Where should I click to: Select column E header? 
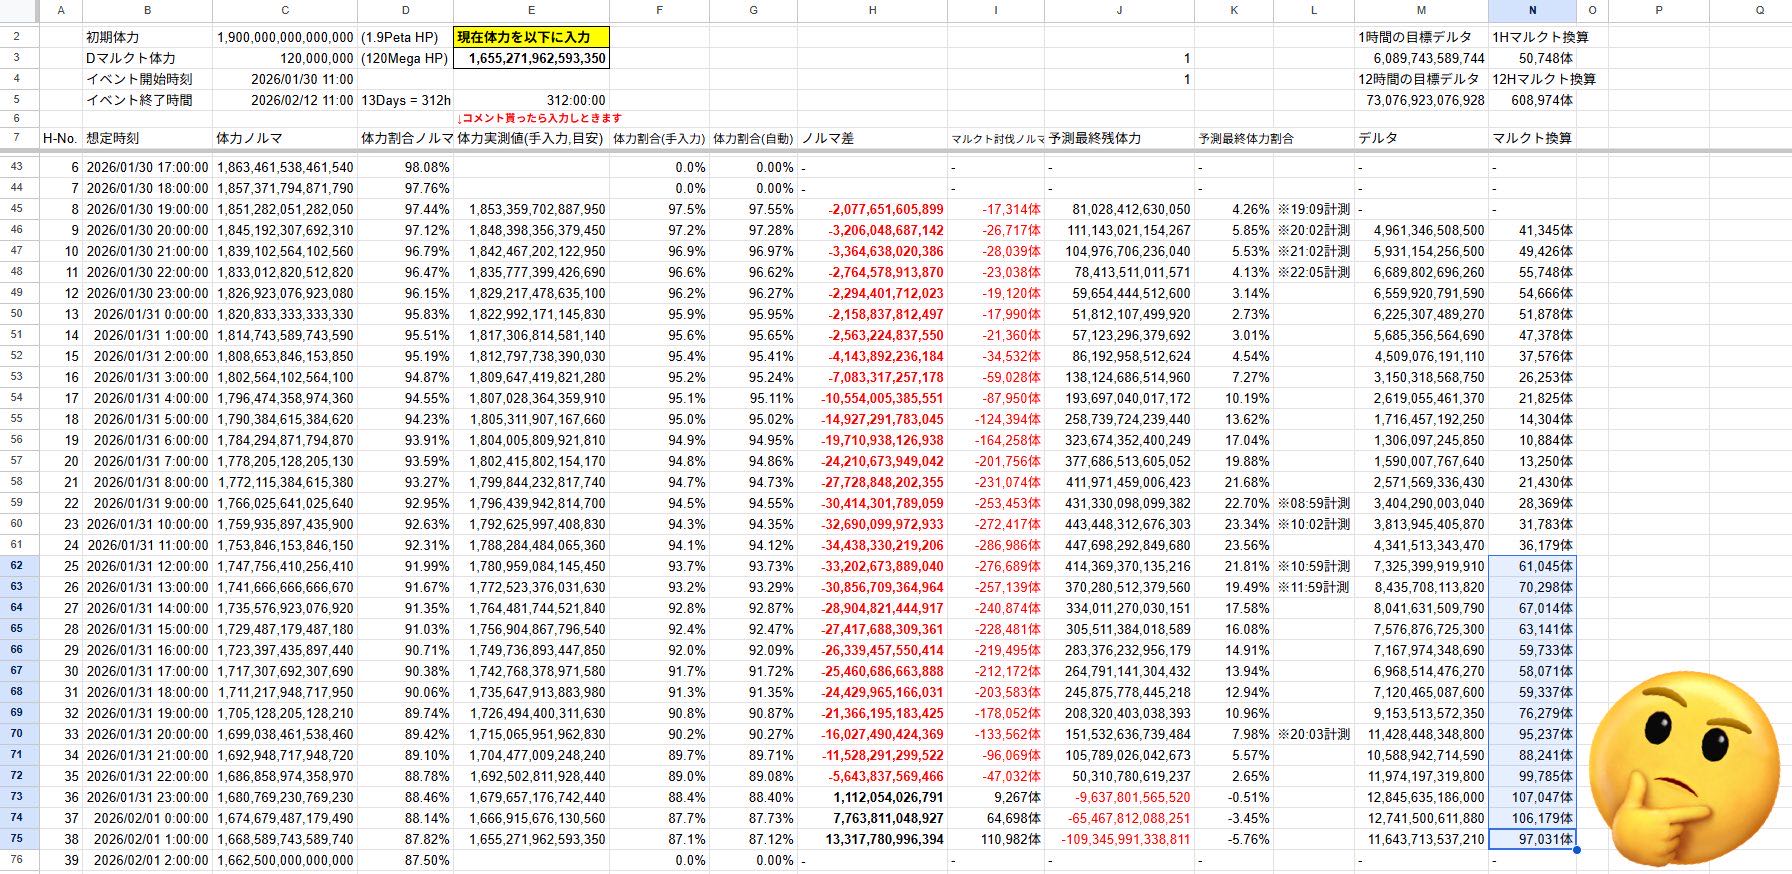(531, 10)
